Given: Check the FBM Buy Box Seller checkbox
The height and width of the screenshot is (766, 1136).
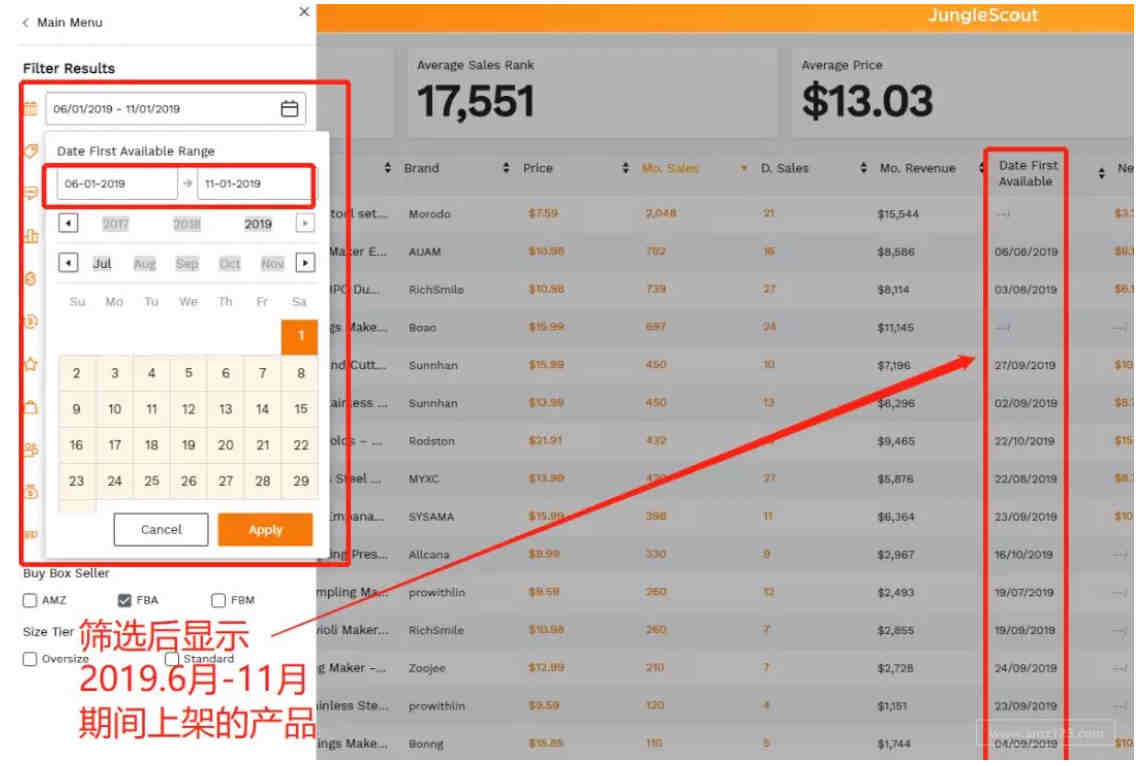Looking at the screenshot, I should coord(218,600).
